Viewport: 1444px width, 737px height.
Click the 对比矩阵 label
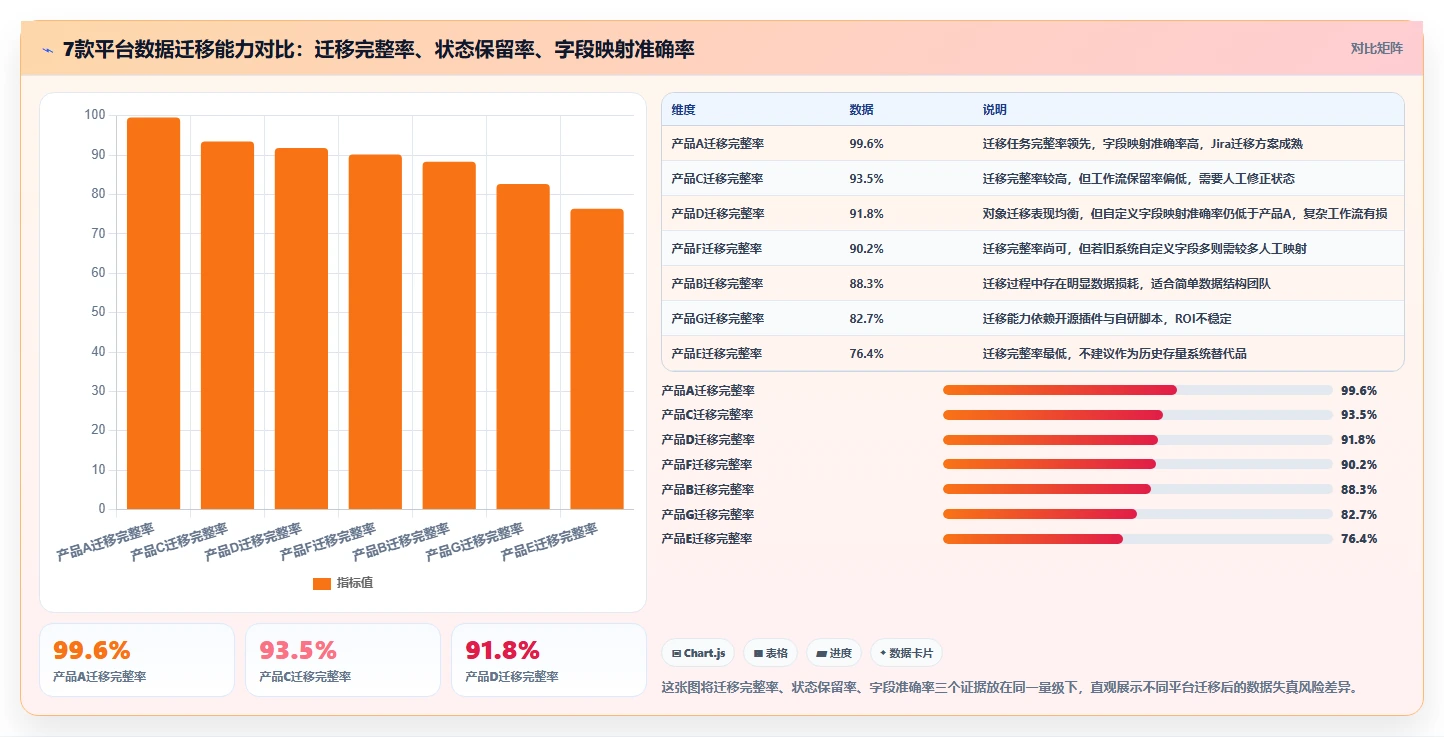pos(1376,48)
